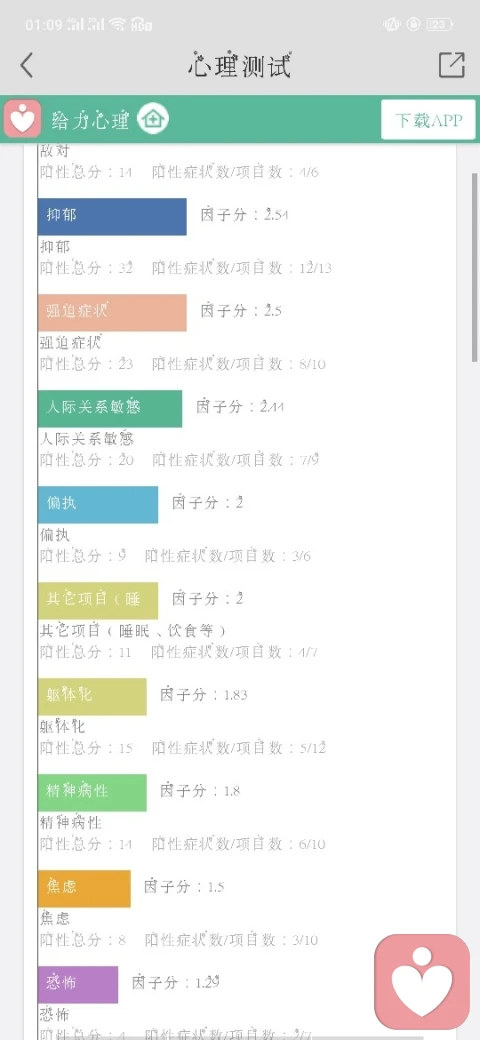
Task: Select the yellow 其它项目 bar
Action: coord(98,601)
